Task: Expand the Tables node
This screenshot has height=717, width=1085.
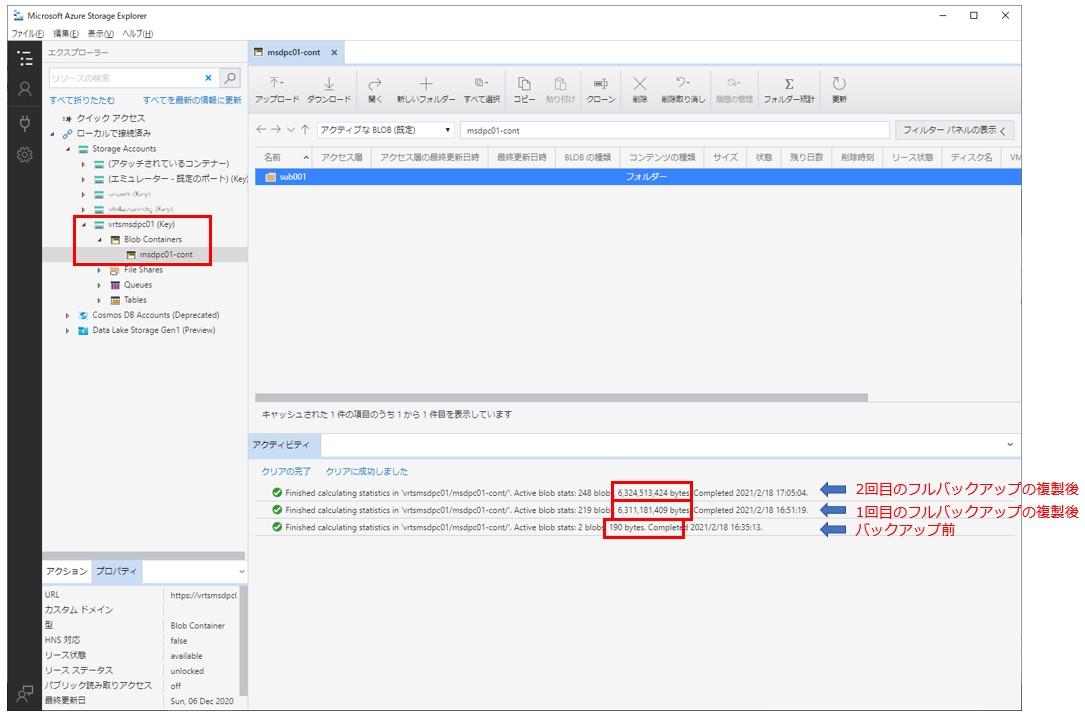Action: click(99, 300)
